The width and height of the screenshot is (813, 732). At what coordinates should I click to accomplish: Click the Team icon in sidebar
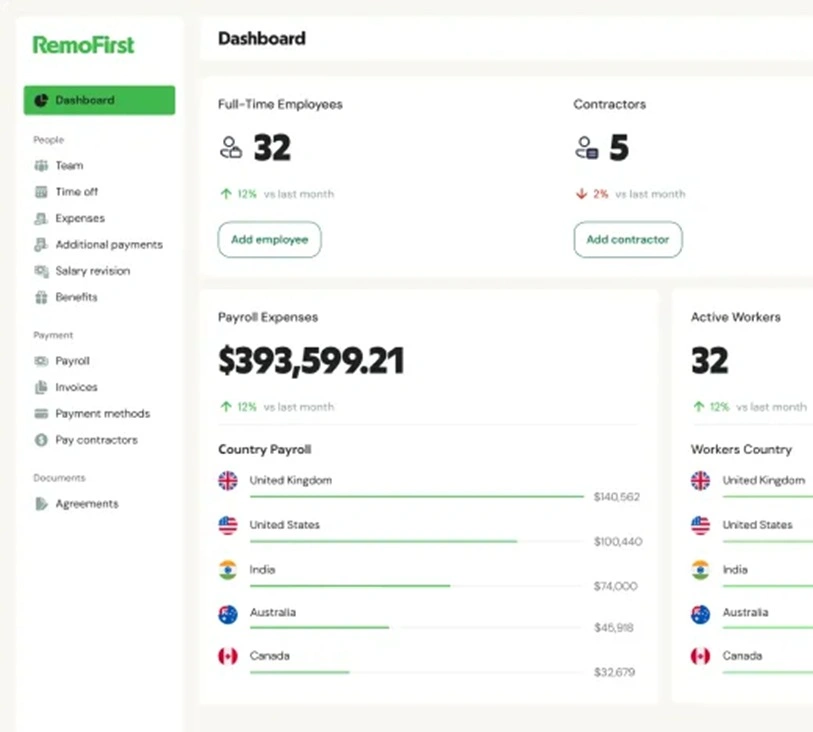pyautogui.click(x=41, y=166)
